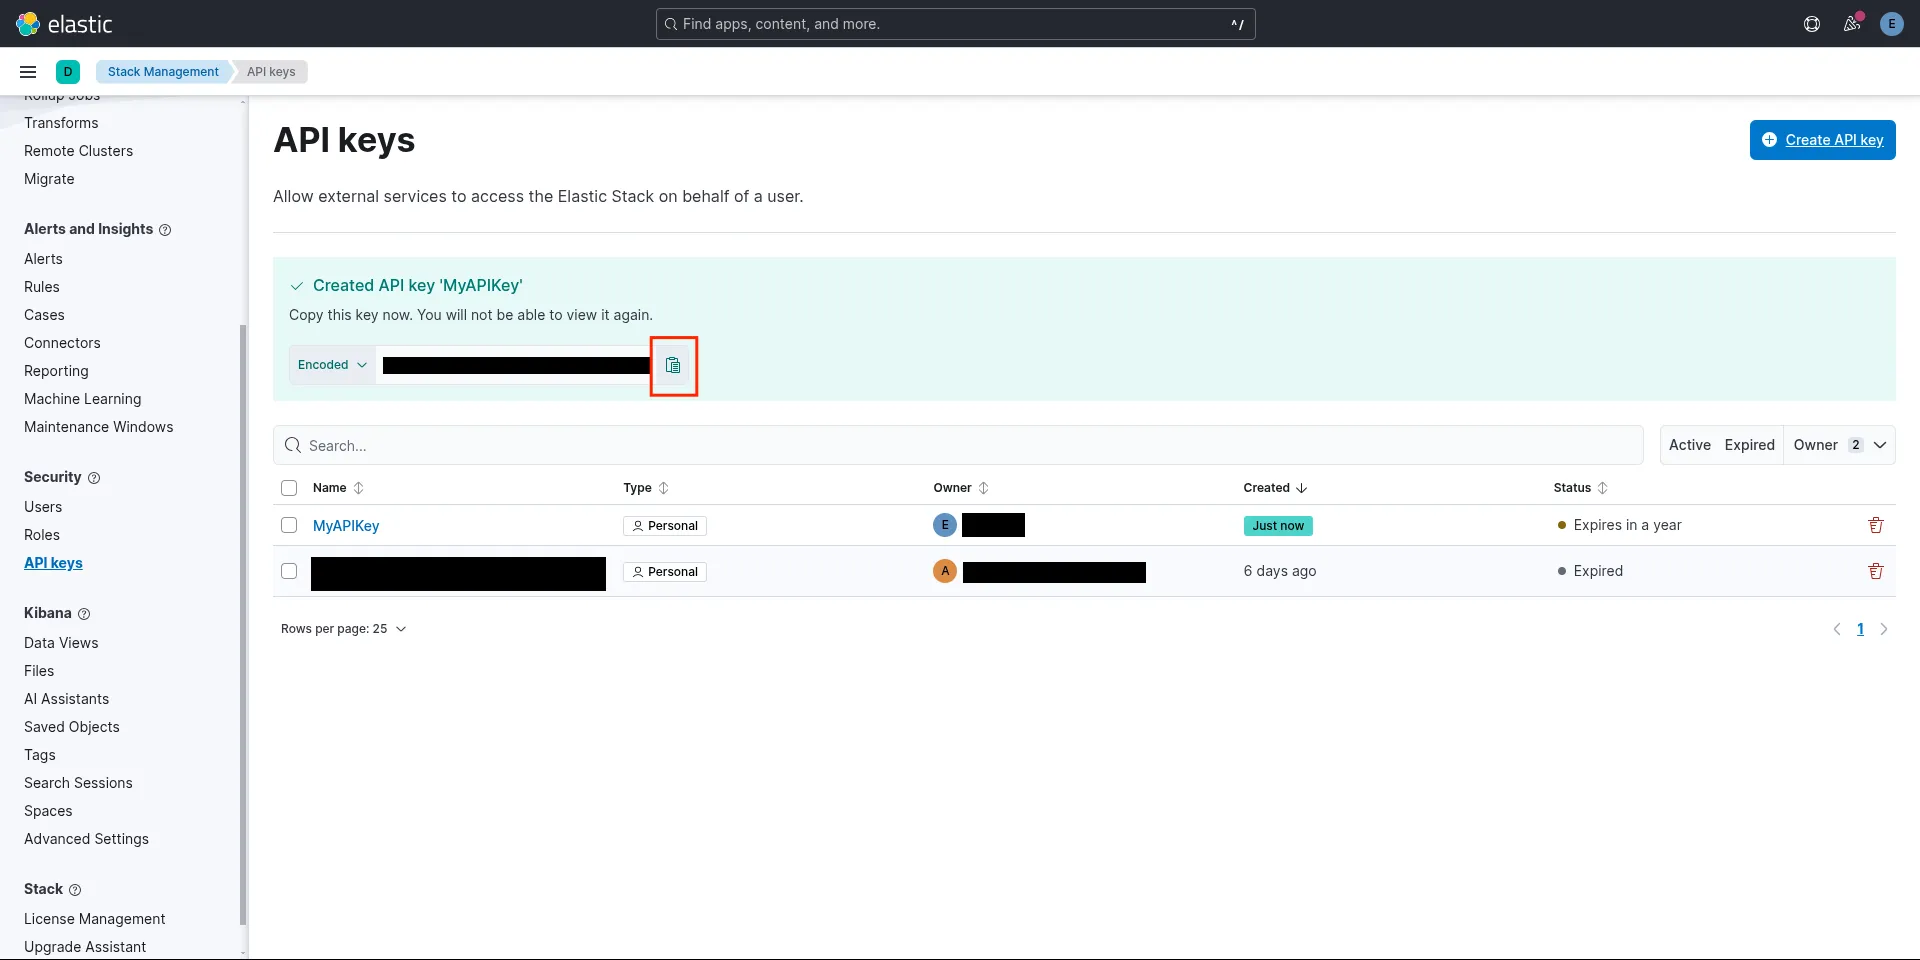Go to Stack Management breadcrumb
This screenshot has width=1920, height=960.
(x=163, y=72)
